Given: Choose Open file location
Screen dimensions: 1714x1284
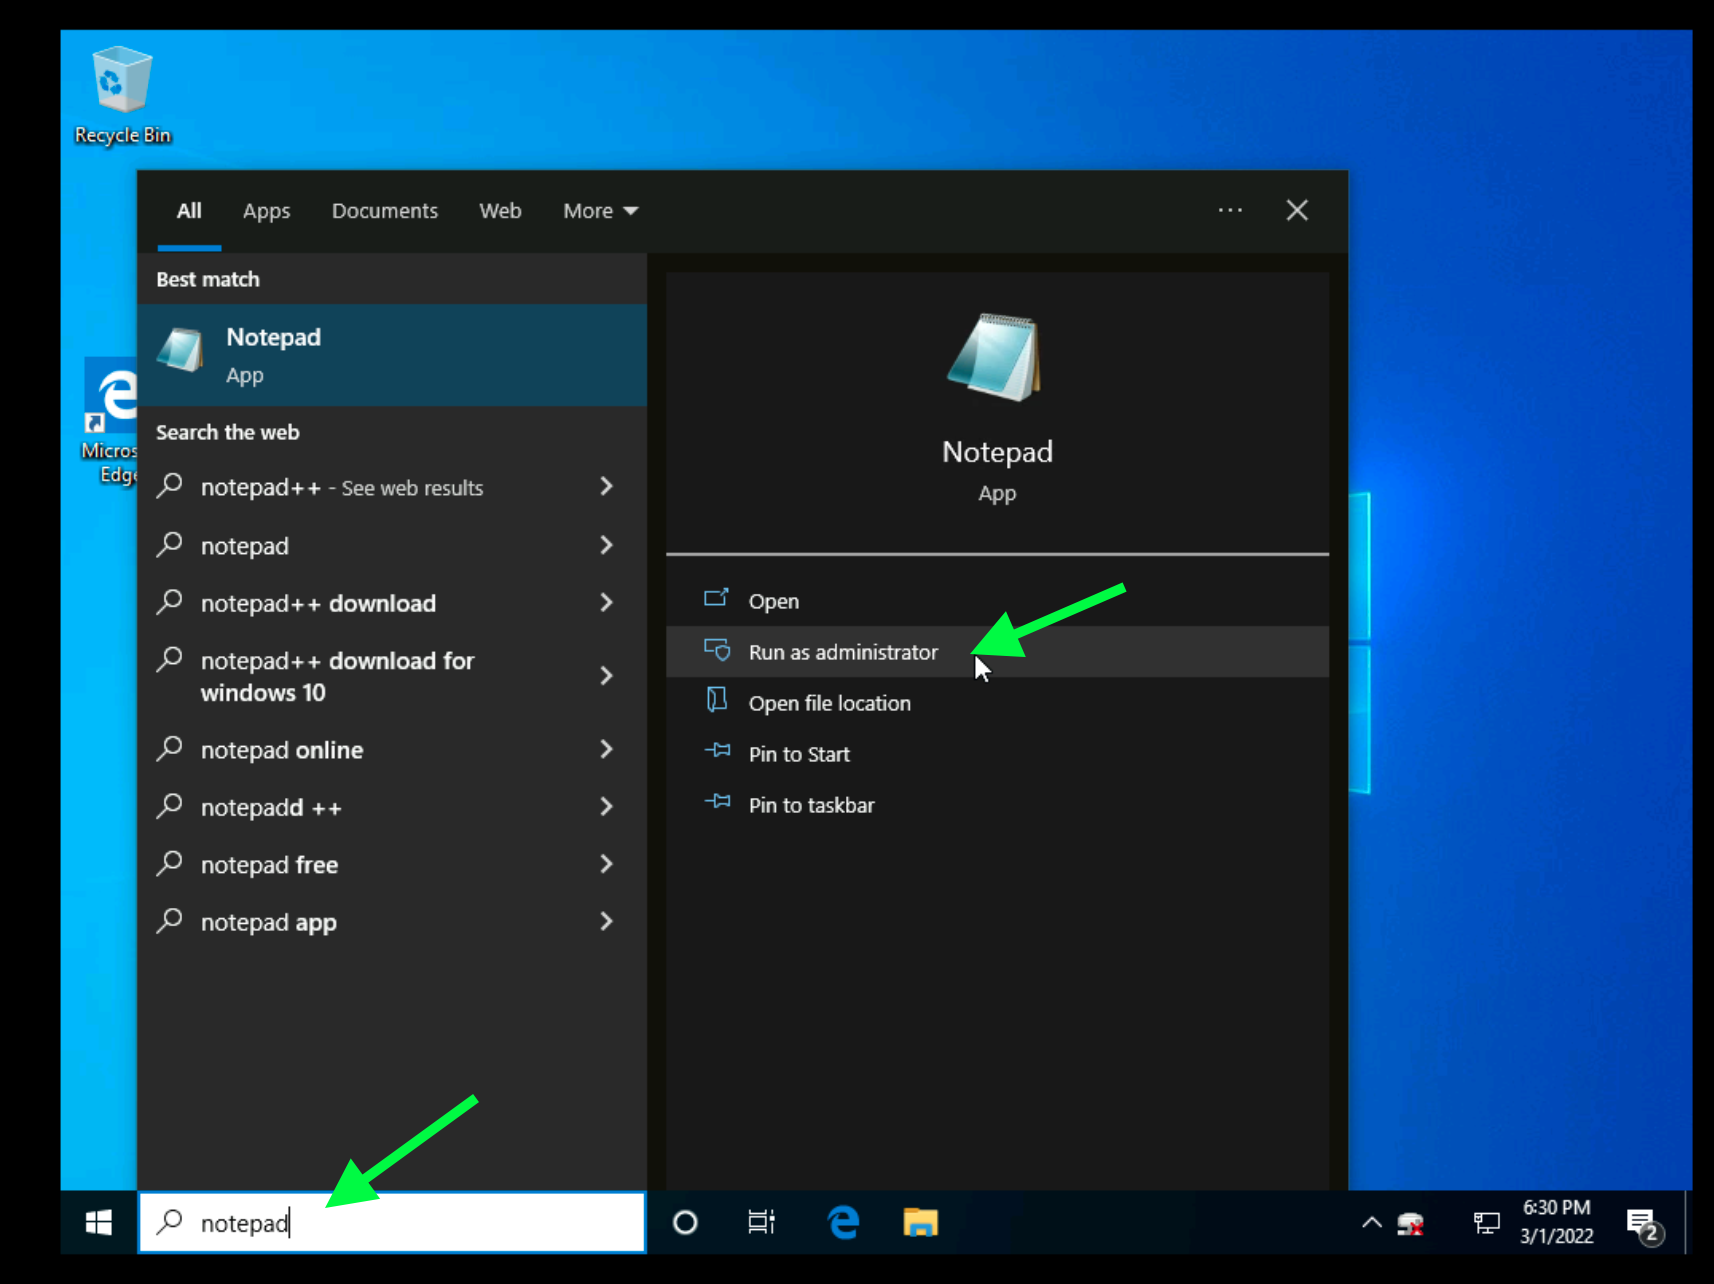Looking at the screenshot, I should coord(997,703).
